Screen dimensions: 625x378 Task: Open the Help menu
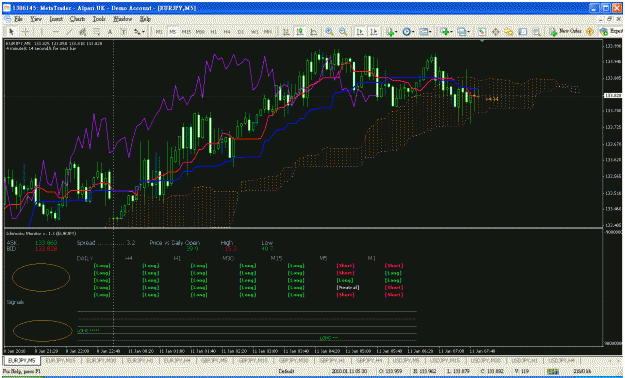tap(145, 19)
